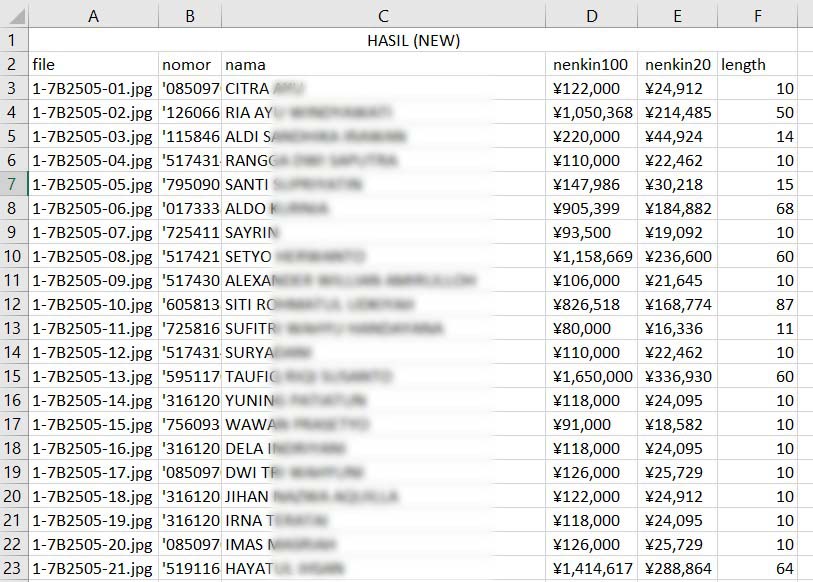Click nenkin100 value ¥1,650,000
The width and height of the screenshot is (813, 582).
pyautogui.click(x=592, y=376)
